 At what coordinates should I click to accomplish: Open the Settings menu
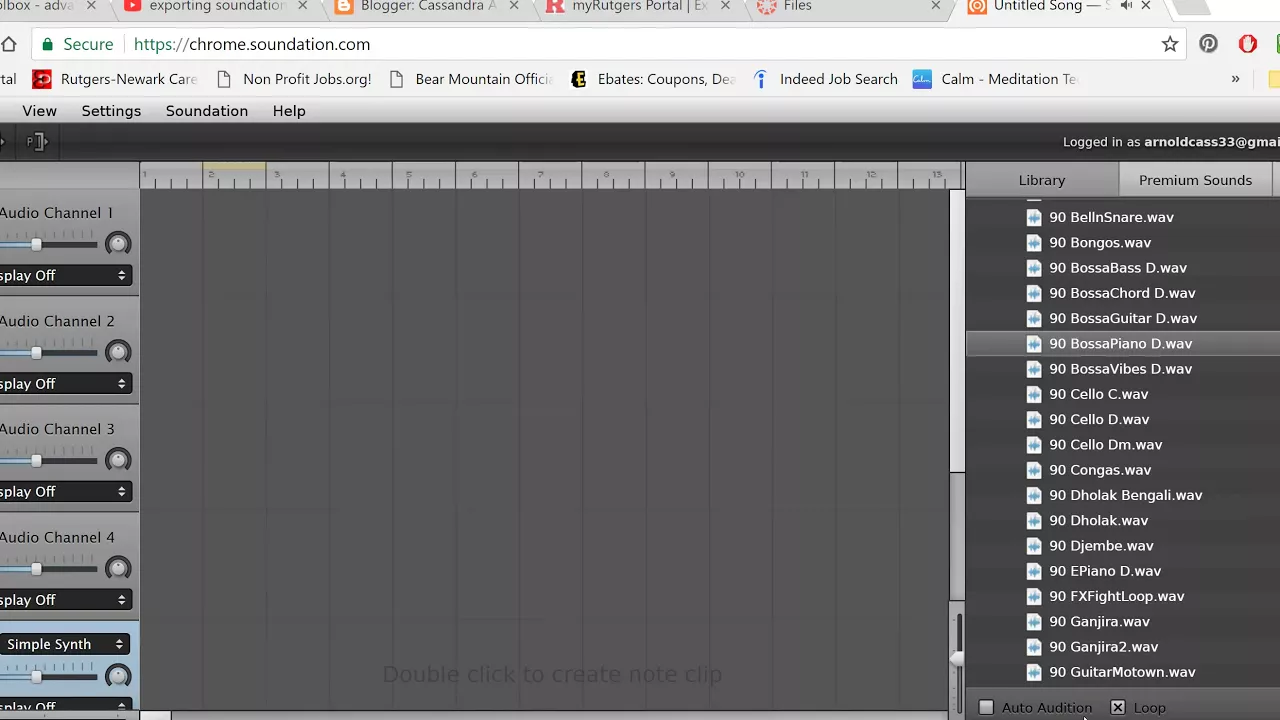pyautogui.click(x=111, y=111)
